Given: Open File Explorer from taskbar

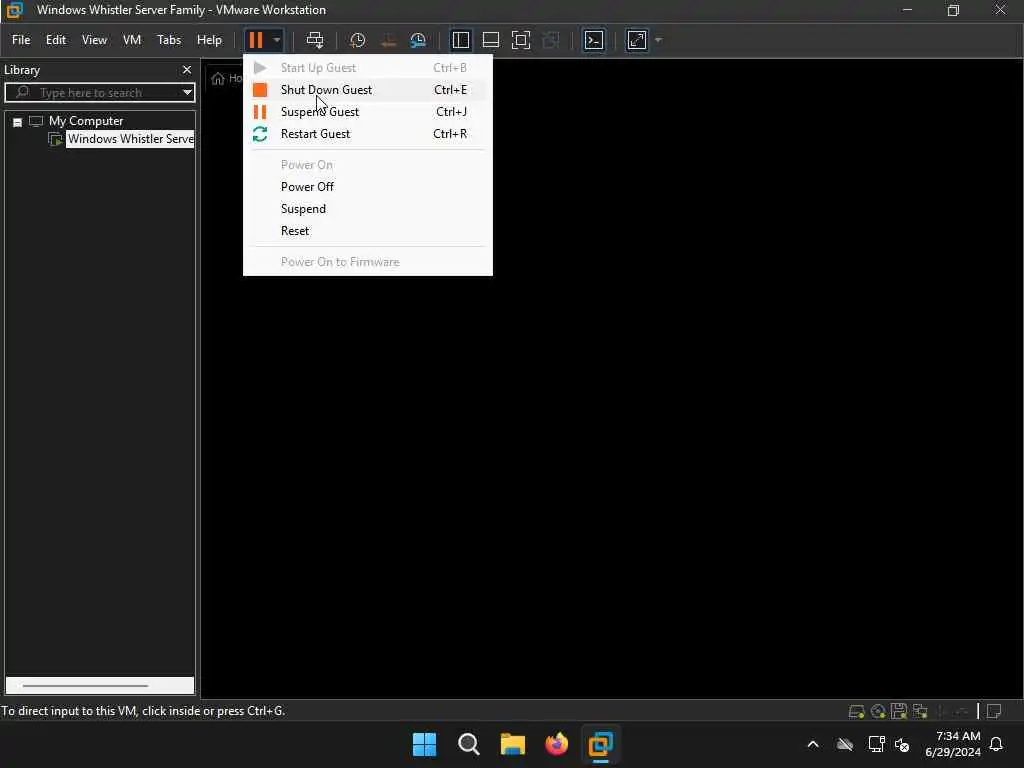Looking at the screenshot, I should pyautogui.click(x=513, y=744).
